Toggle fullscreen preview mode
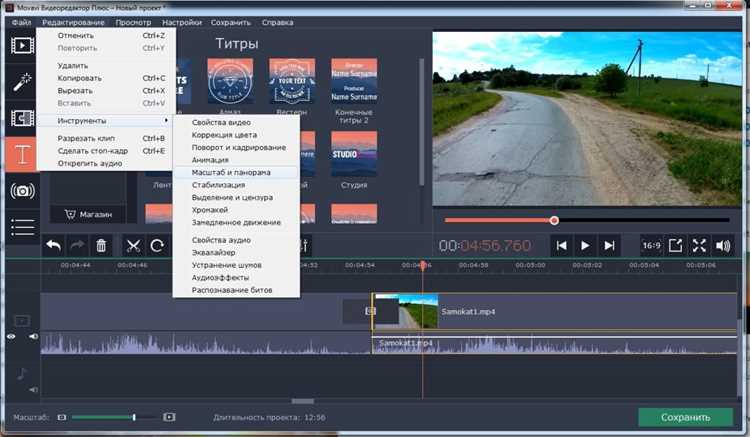 [x=699, y=246]
